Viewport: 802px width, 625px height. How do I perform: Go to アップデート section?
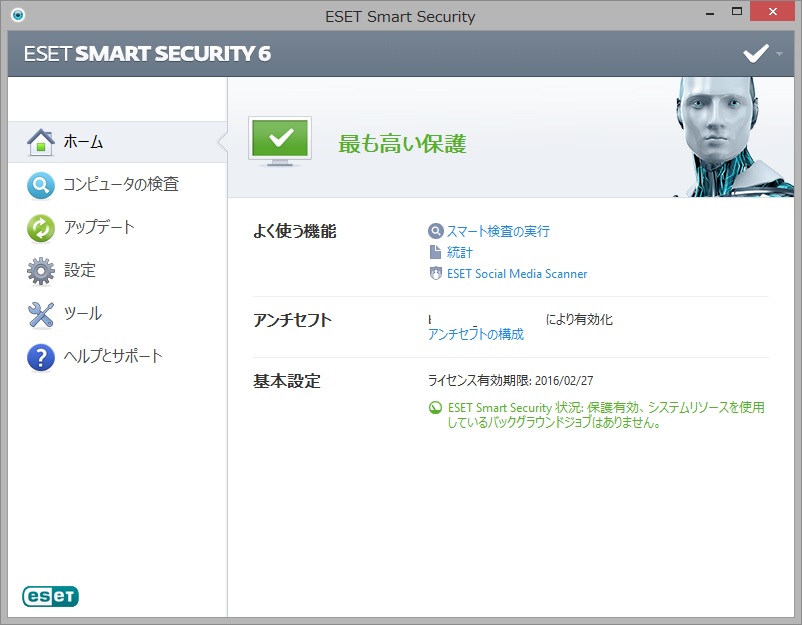(x=99, y=228)
